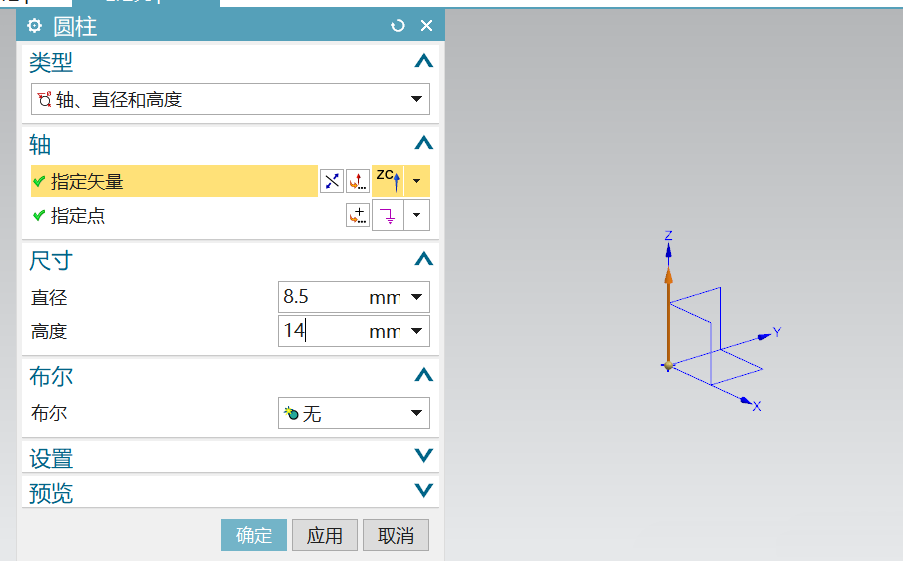The image size is (903, 561).
Task: Collapse the 布尔 section
Action: click(x=423, y=375)
